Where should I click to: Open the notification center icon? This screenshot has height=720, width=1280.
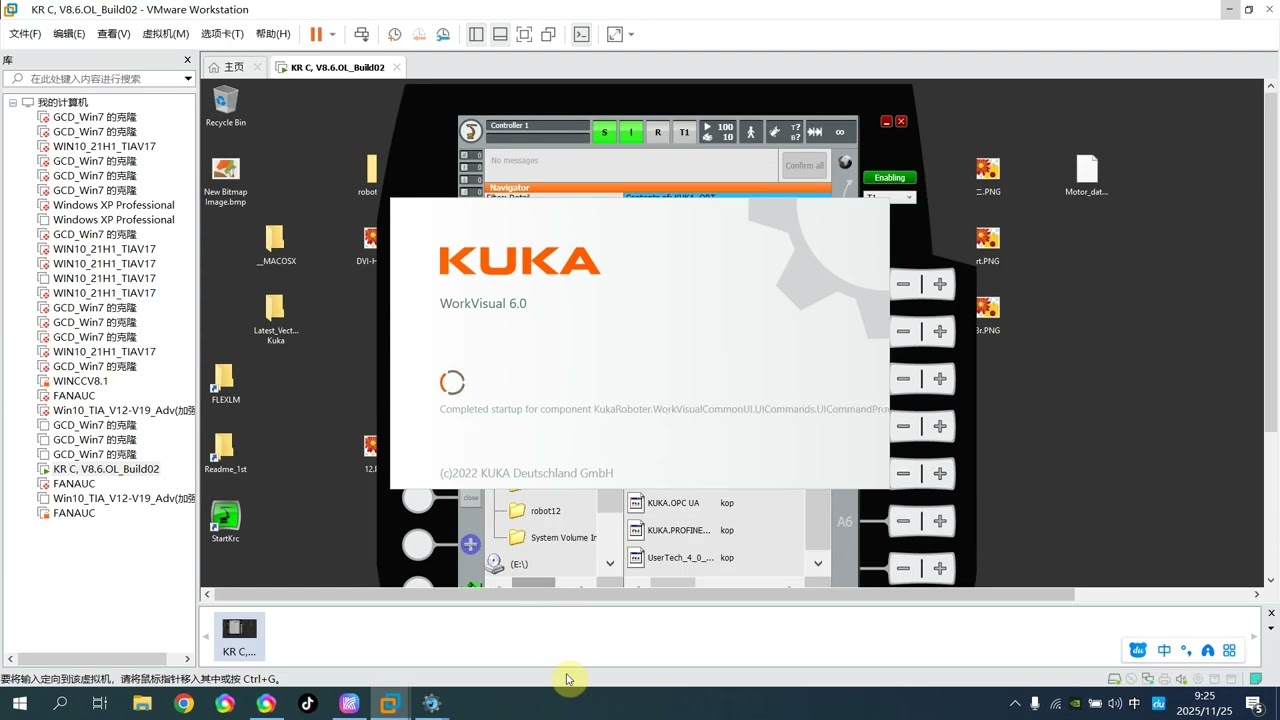(x=1254, y=704)
